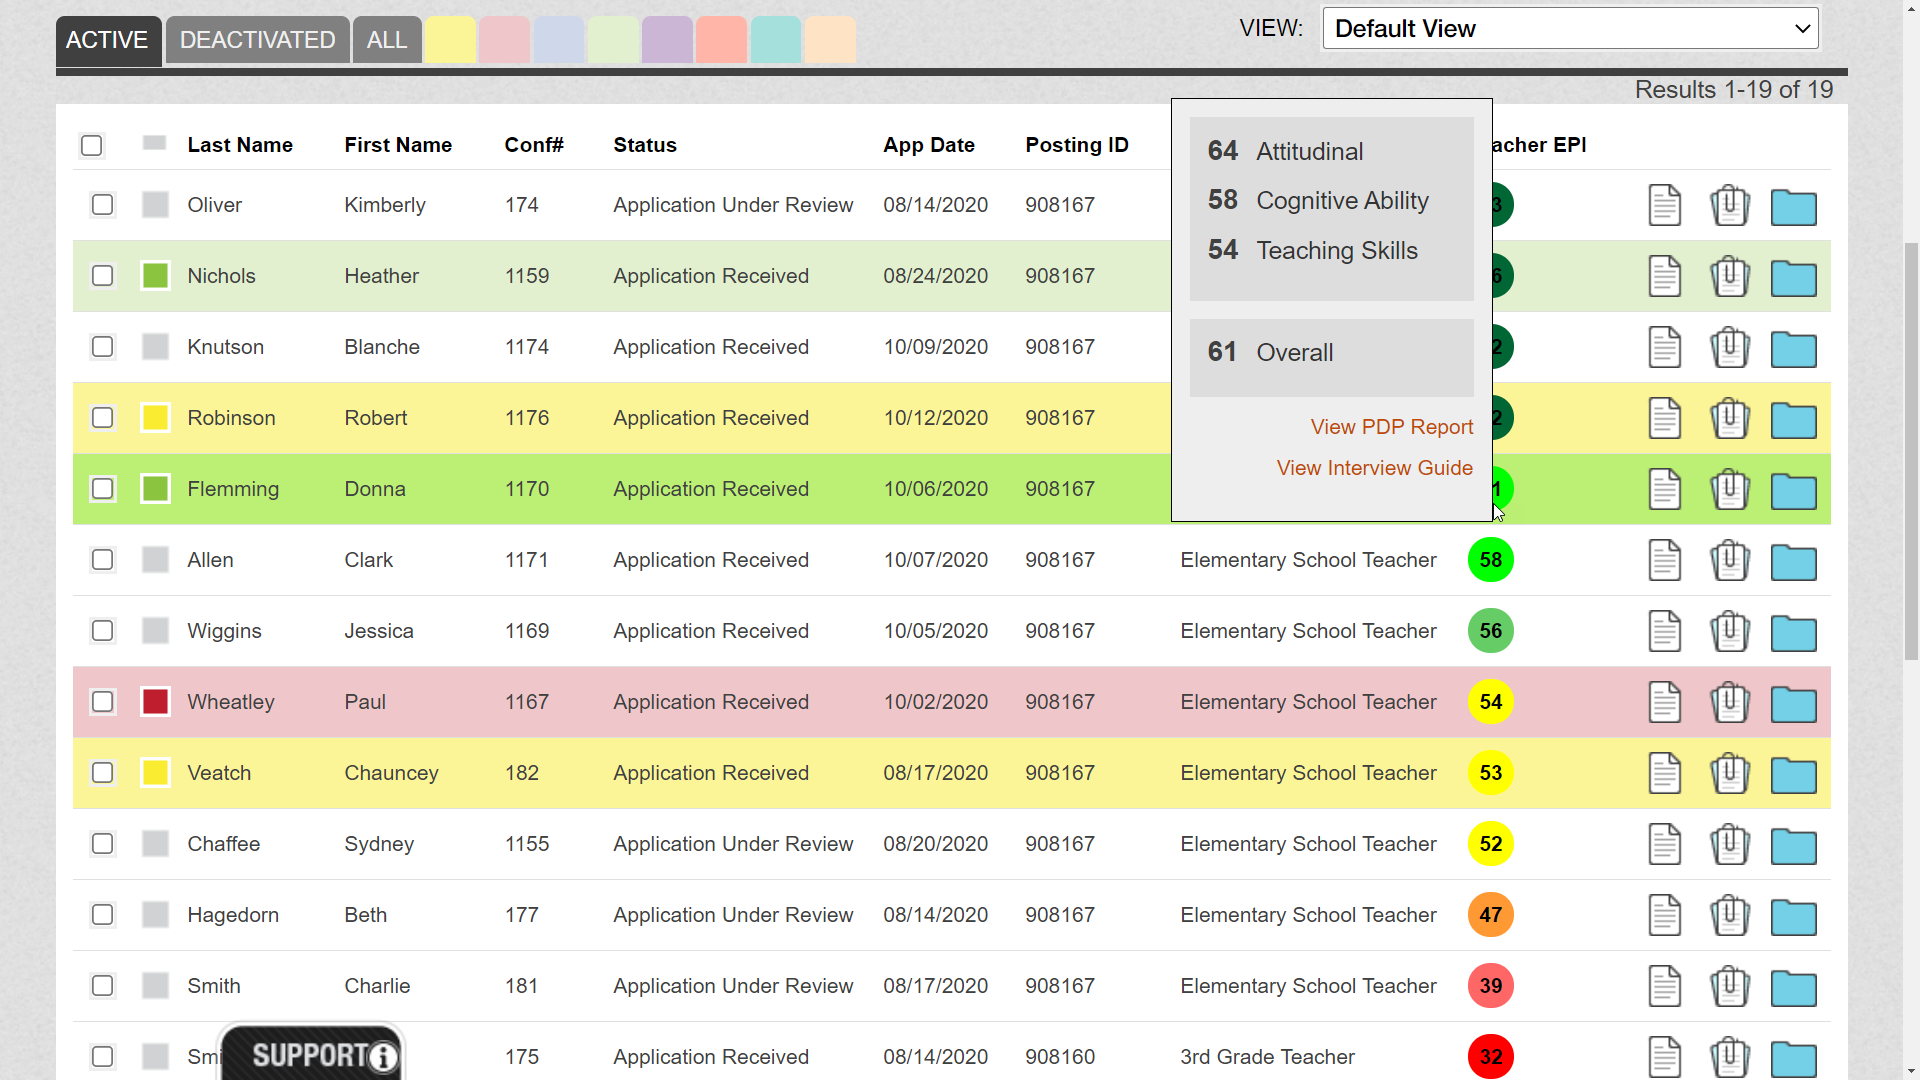Open folder icon for Wiggins row
The height and width of the screenshot is (1080, 1920).
(x=1793, y=633)
